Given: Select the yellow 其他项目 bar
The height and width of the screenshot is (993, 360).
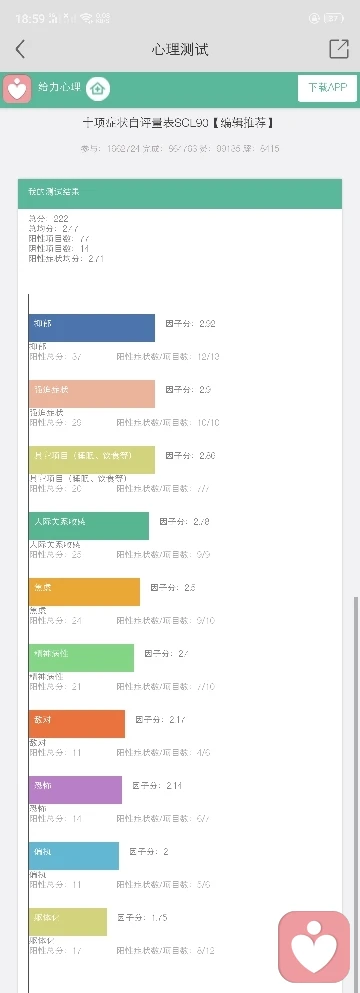Looking at the screenshot, I should coord(91,460).
